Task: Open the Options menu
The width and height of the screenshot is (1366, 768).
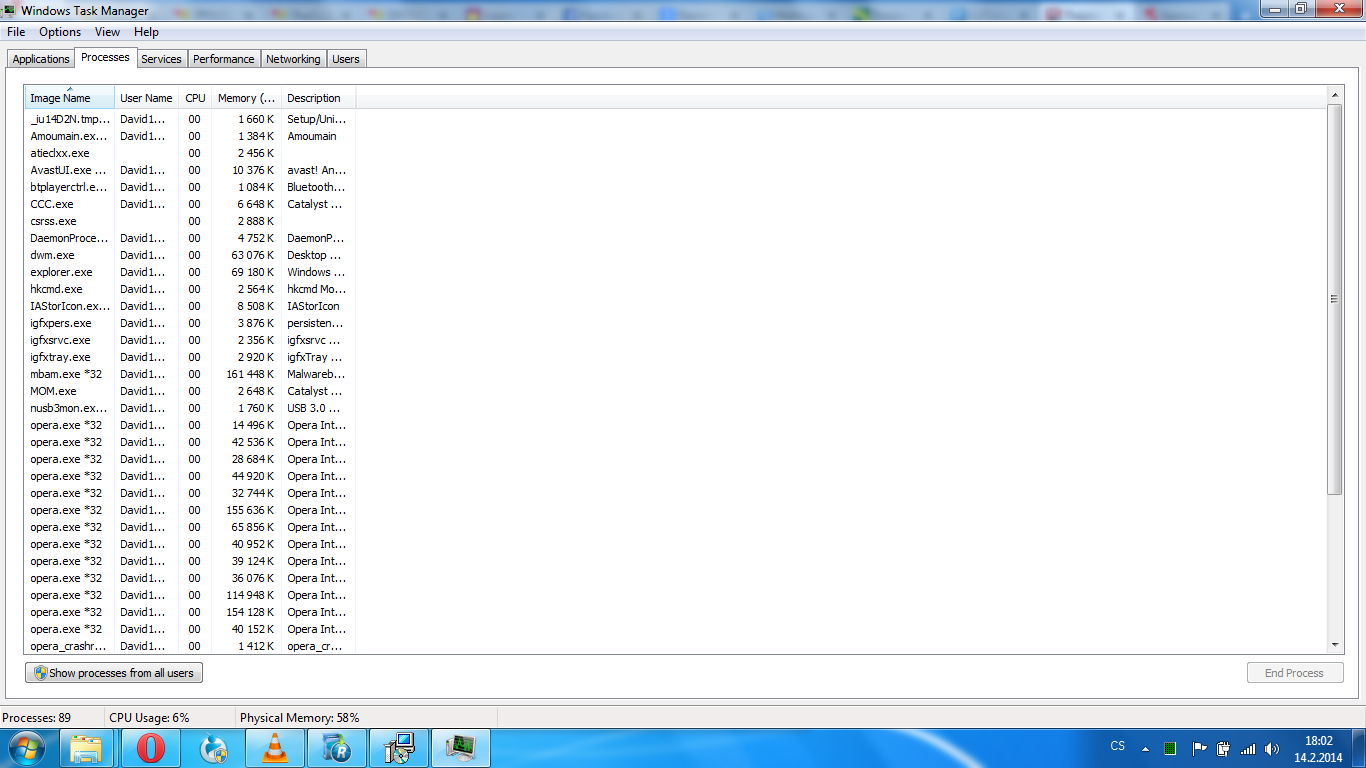Action: [x=60, y=32]
